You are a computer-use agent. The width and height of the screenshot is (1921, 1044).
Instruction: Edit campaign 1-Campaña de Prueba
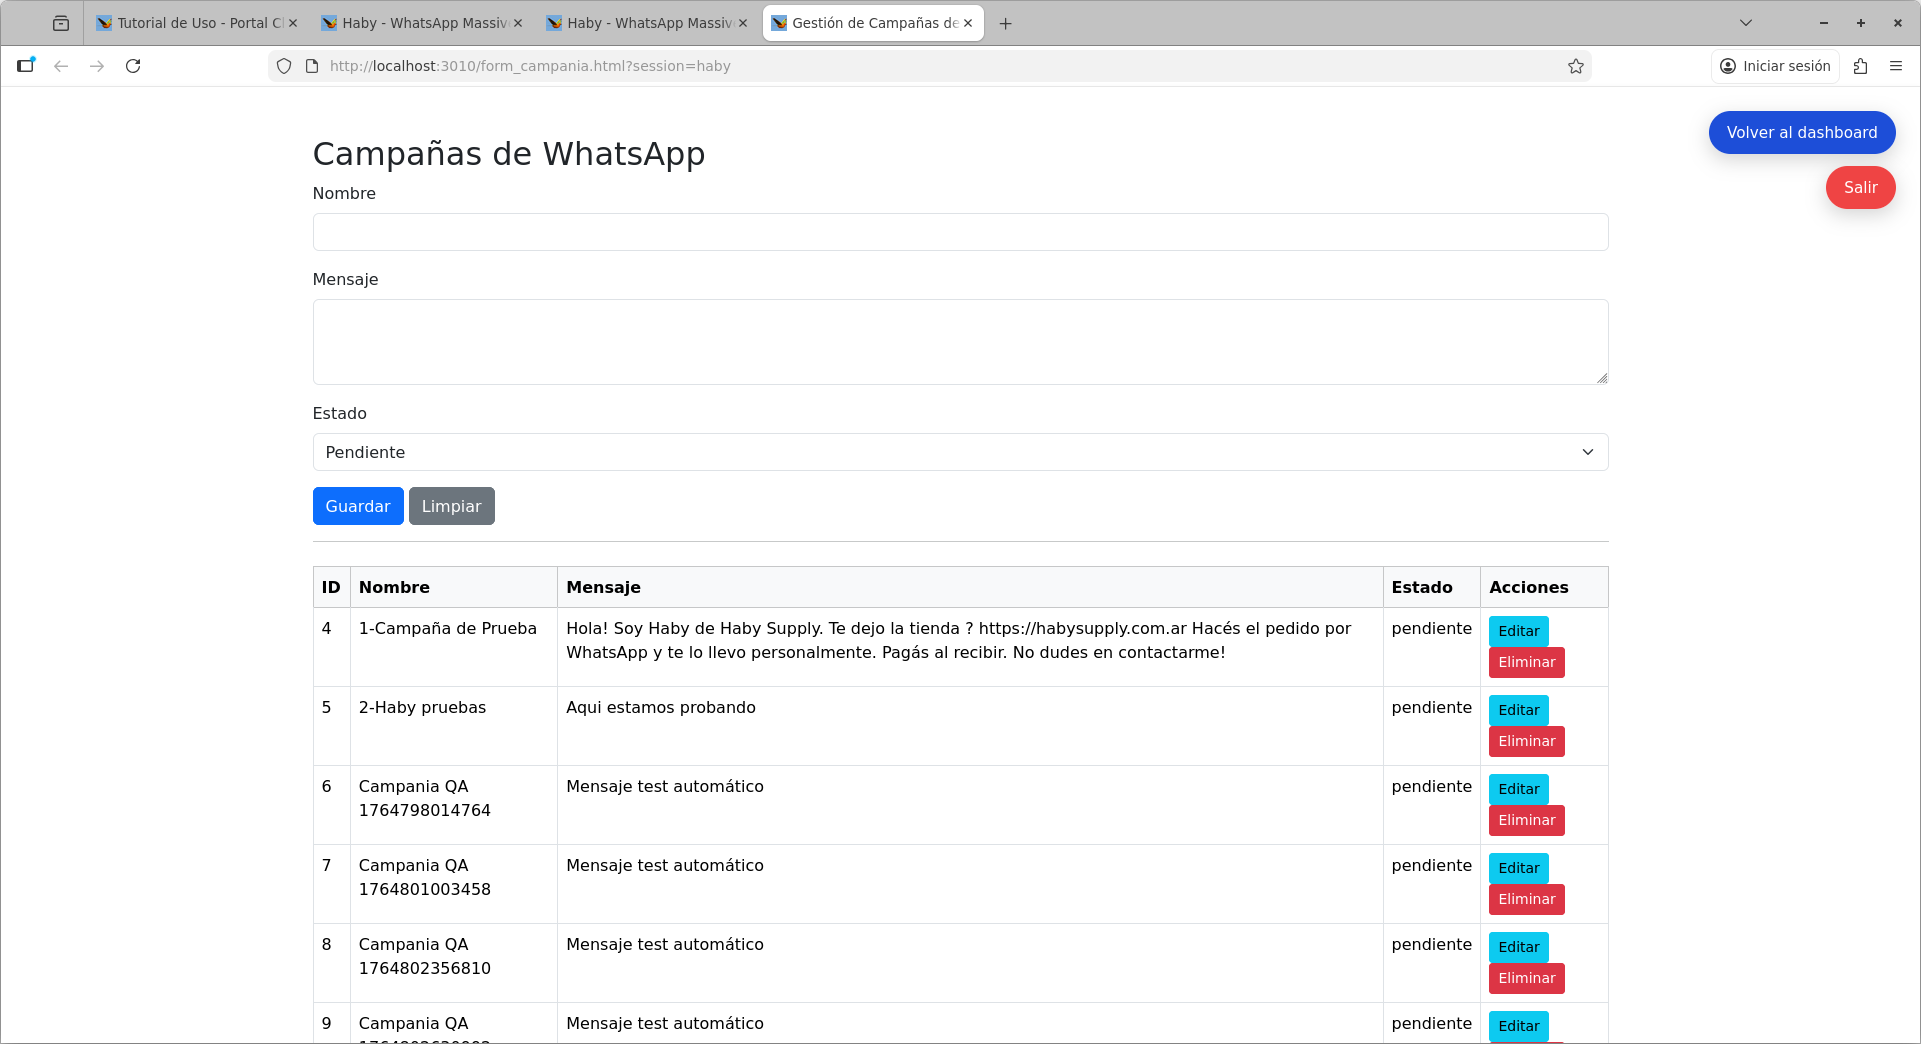[x=1518, y=631]
